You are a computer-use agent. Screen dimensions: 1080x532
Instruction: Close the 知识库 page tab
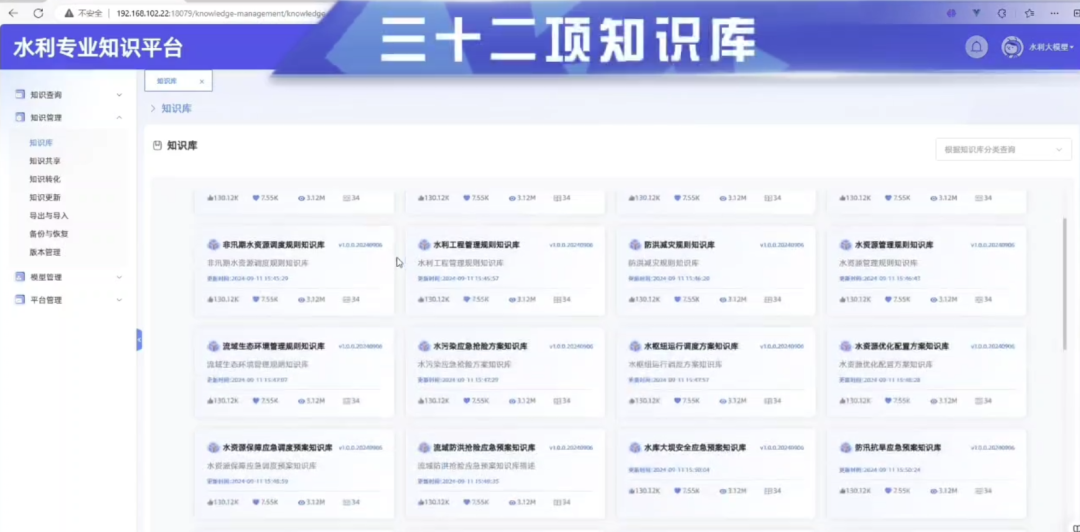pos(202,81)
